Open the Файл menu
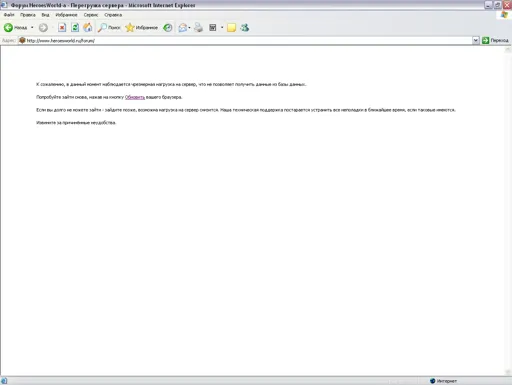The height and width of the screenshot is (385, 512). 9,15
